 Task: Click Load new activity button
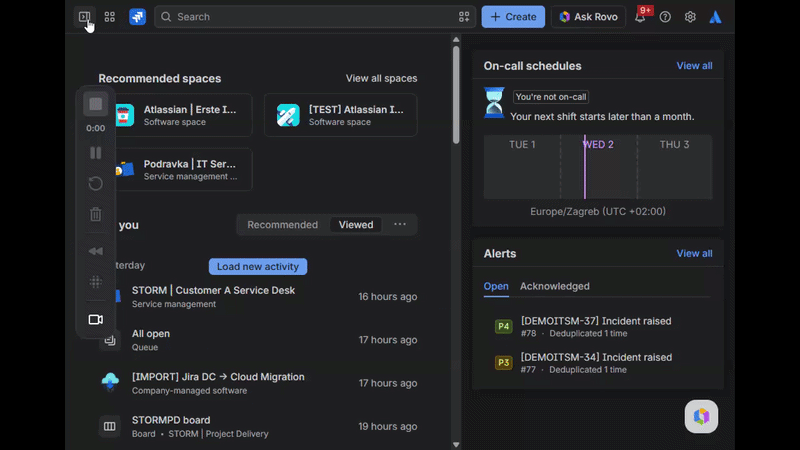tap(258, 266)
